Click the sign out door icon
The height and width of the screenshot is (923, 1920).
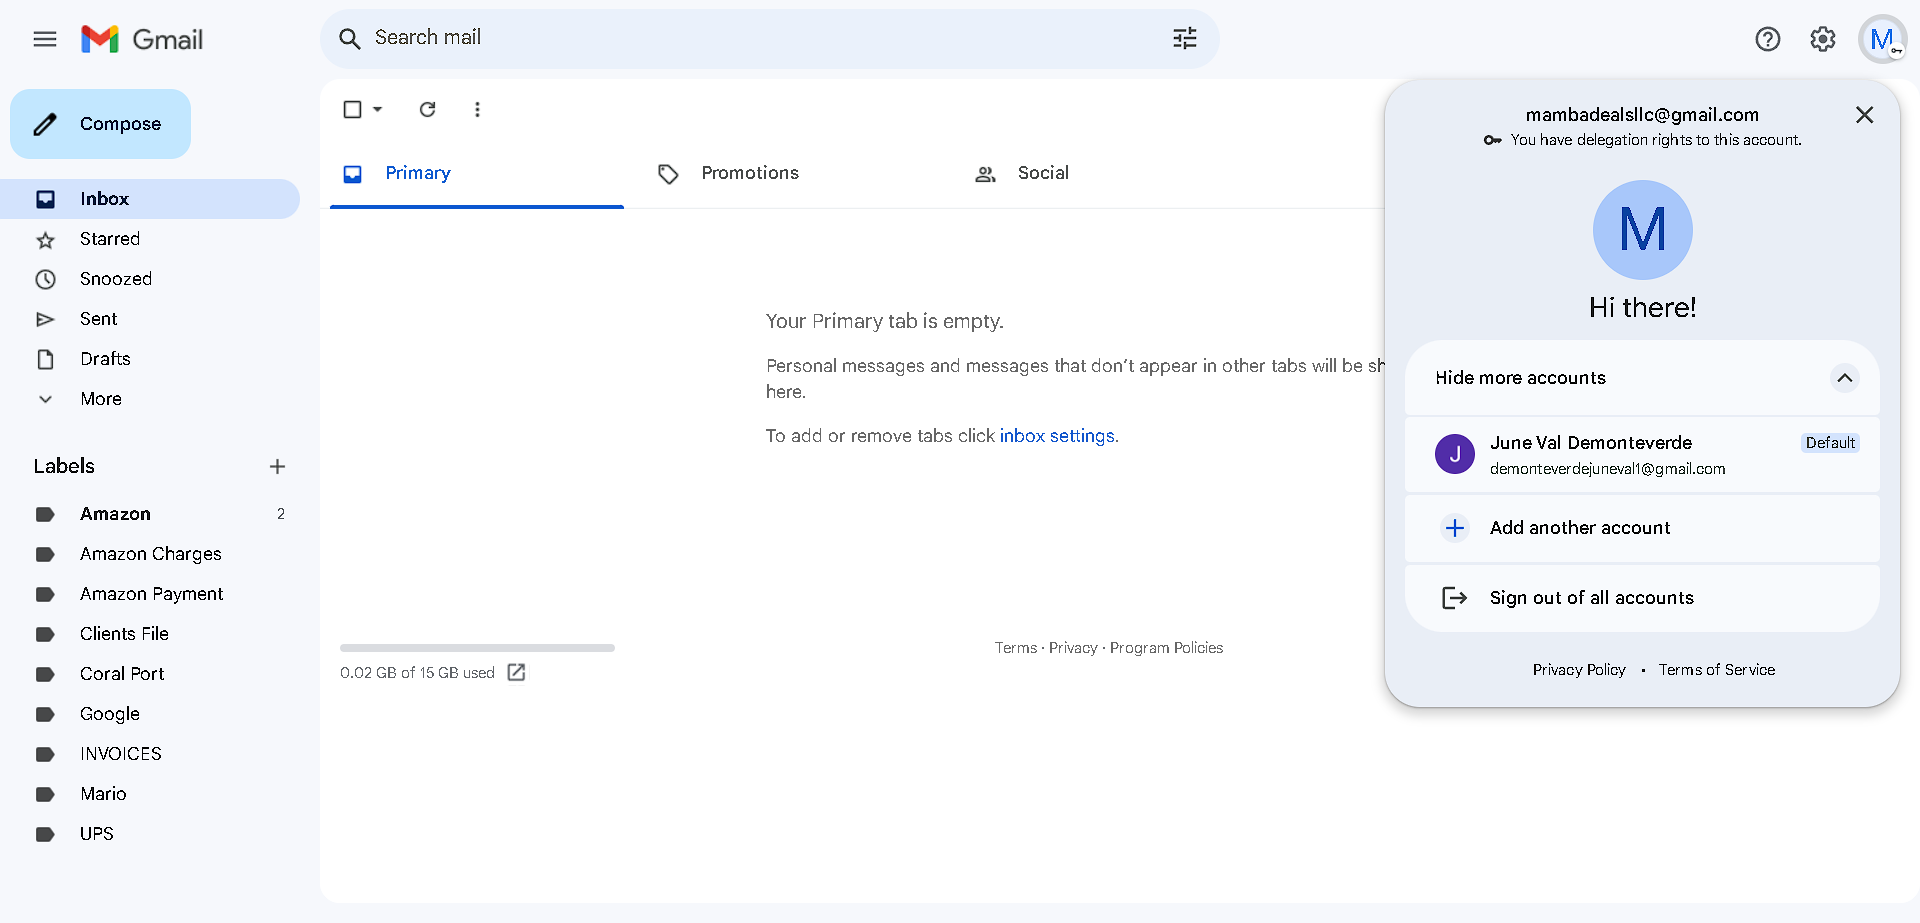click(1455, 598)
